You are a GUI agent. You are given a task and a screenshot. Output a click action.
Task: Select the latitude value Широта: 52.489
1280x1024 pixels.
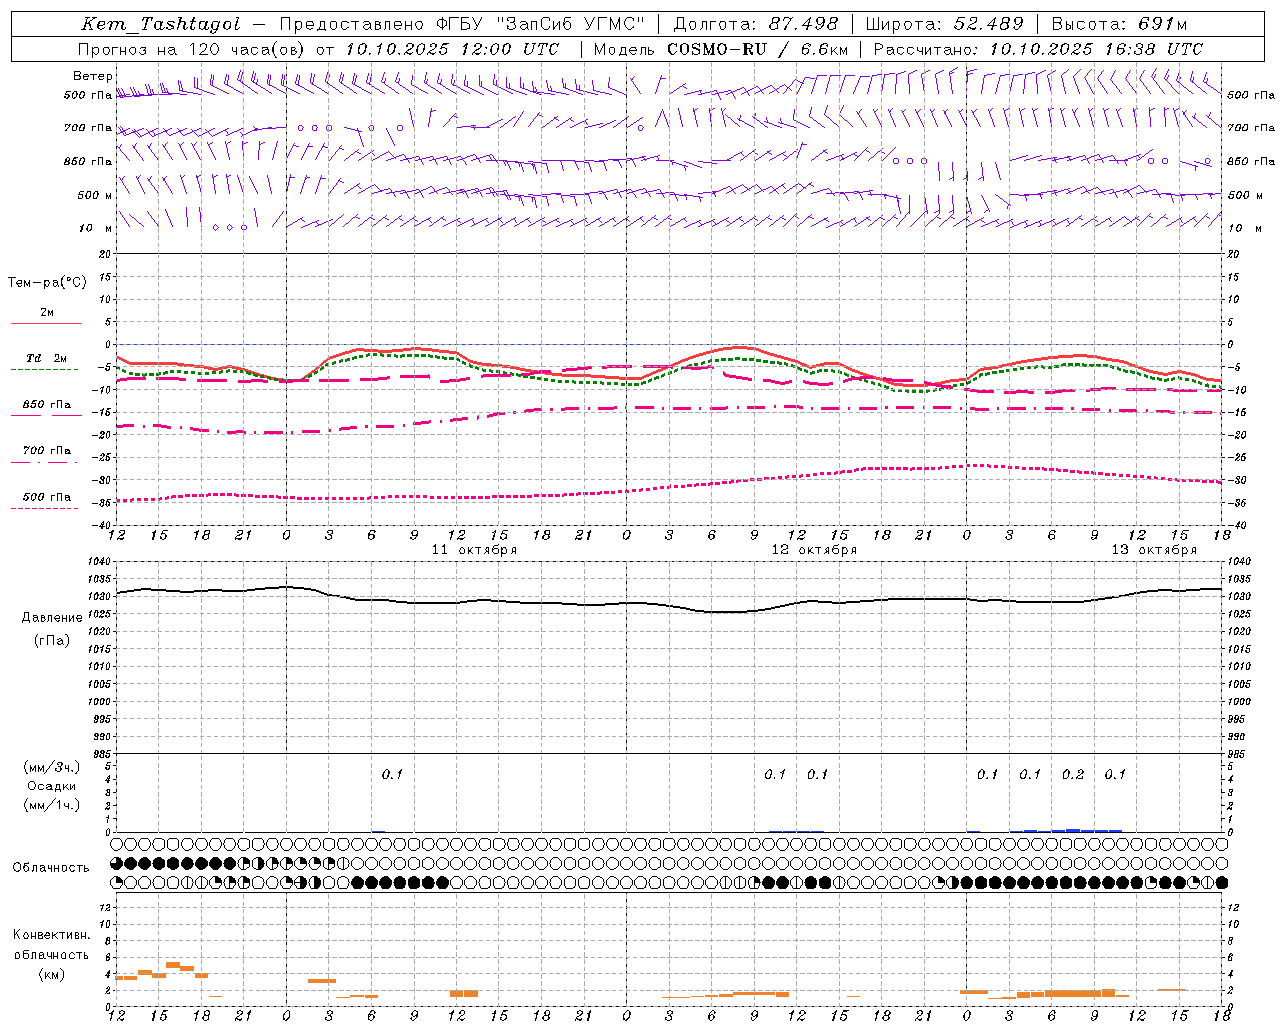[944, 24]
